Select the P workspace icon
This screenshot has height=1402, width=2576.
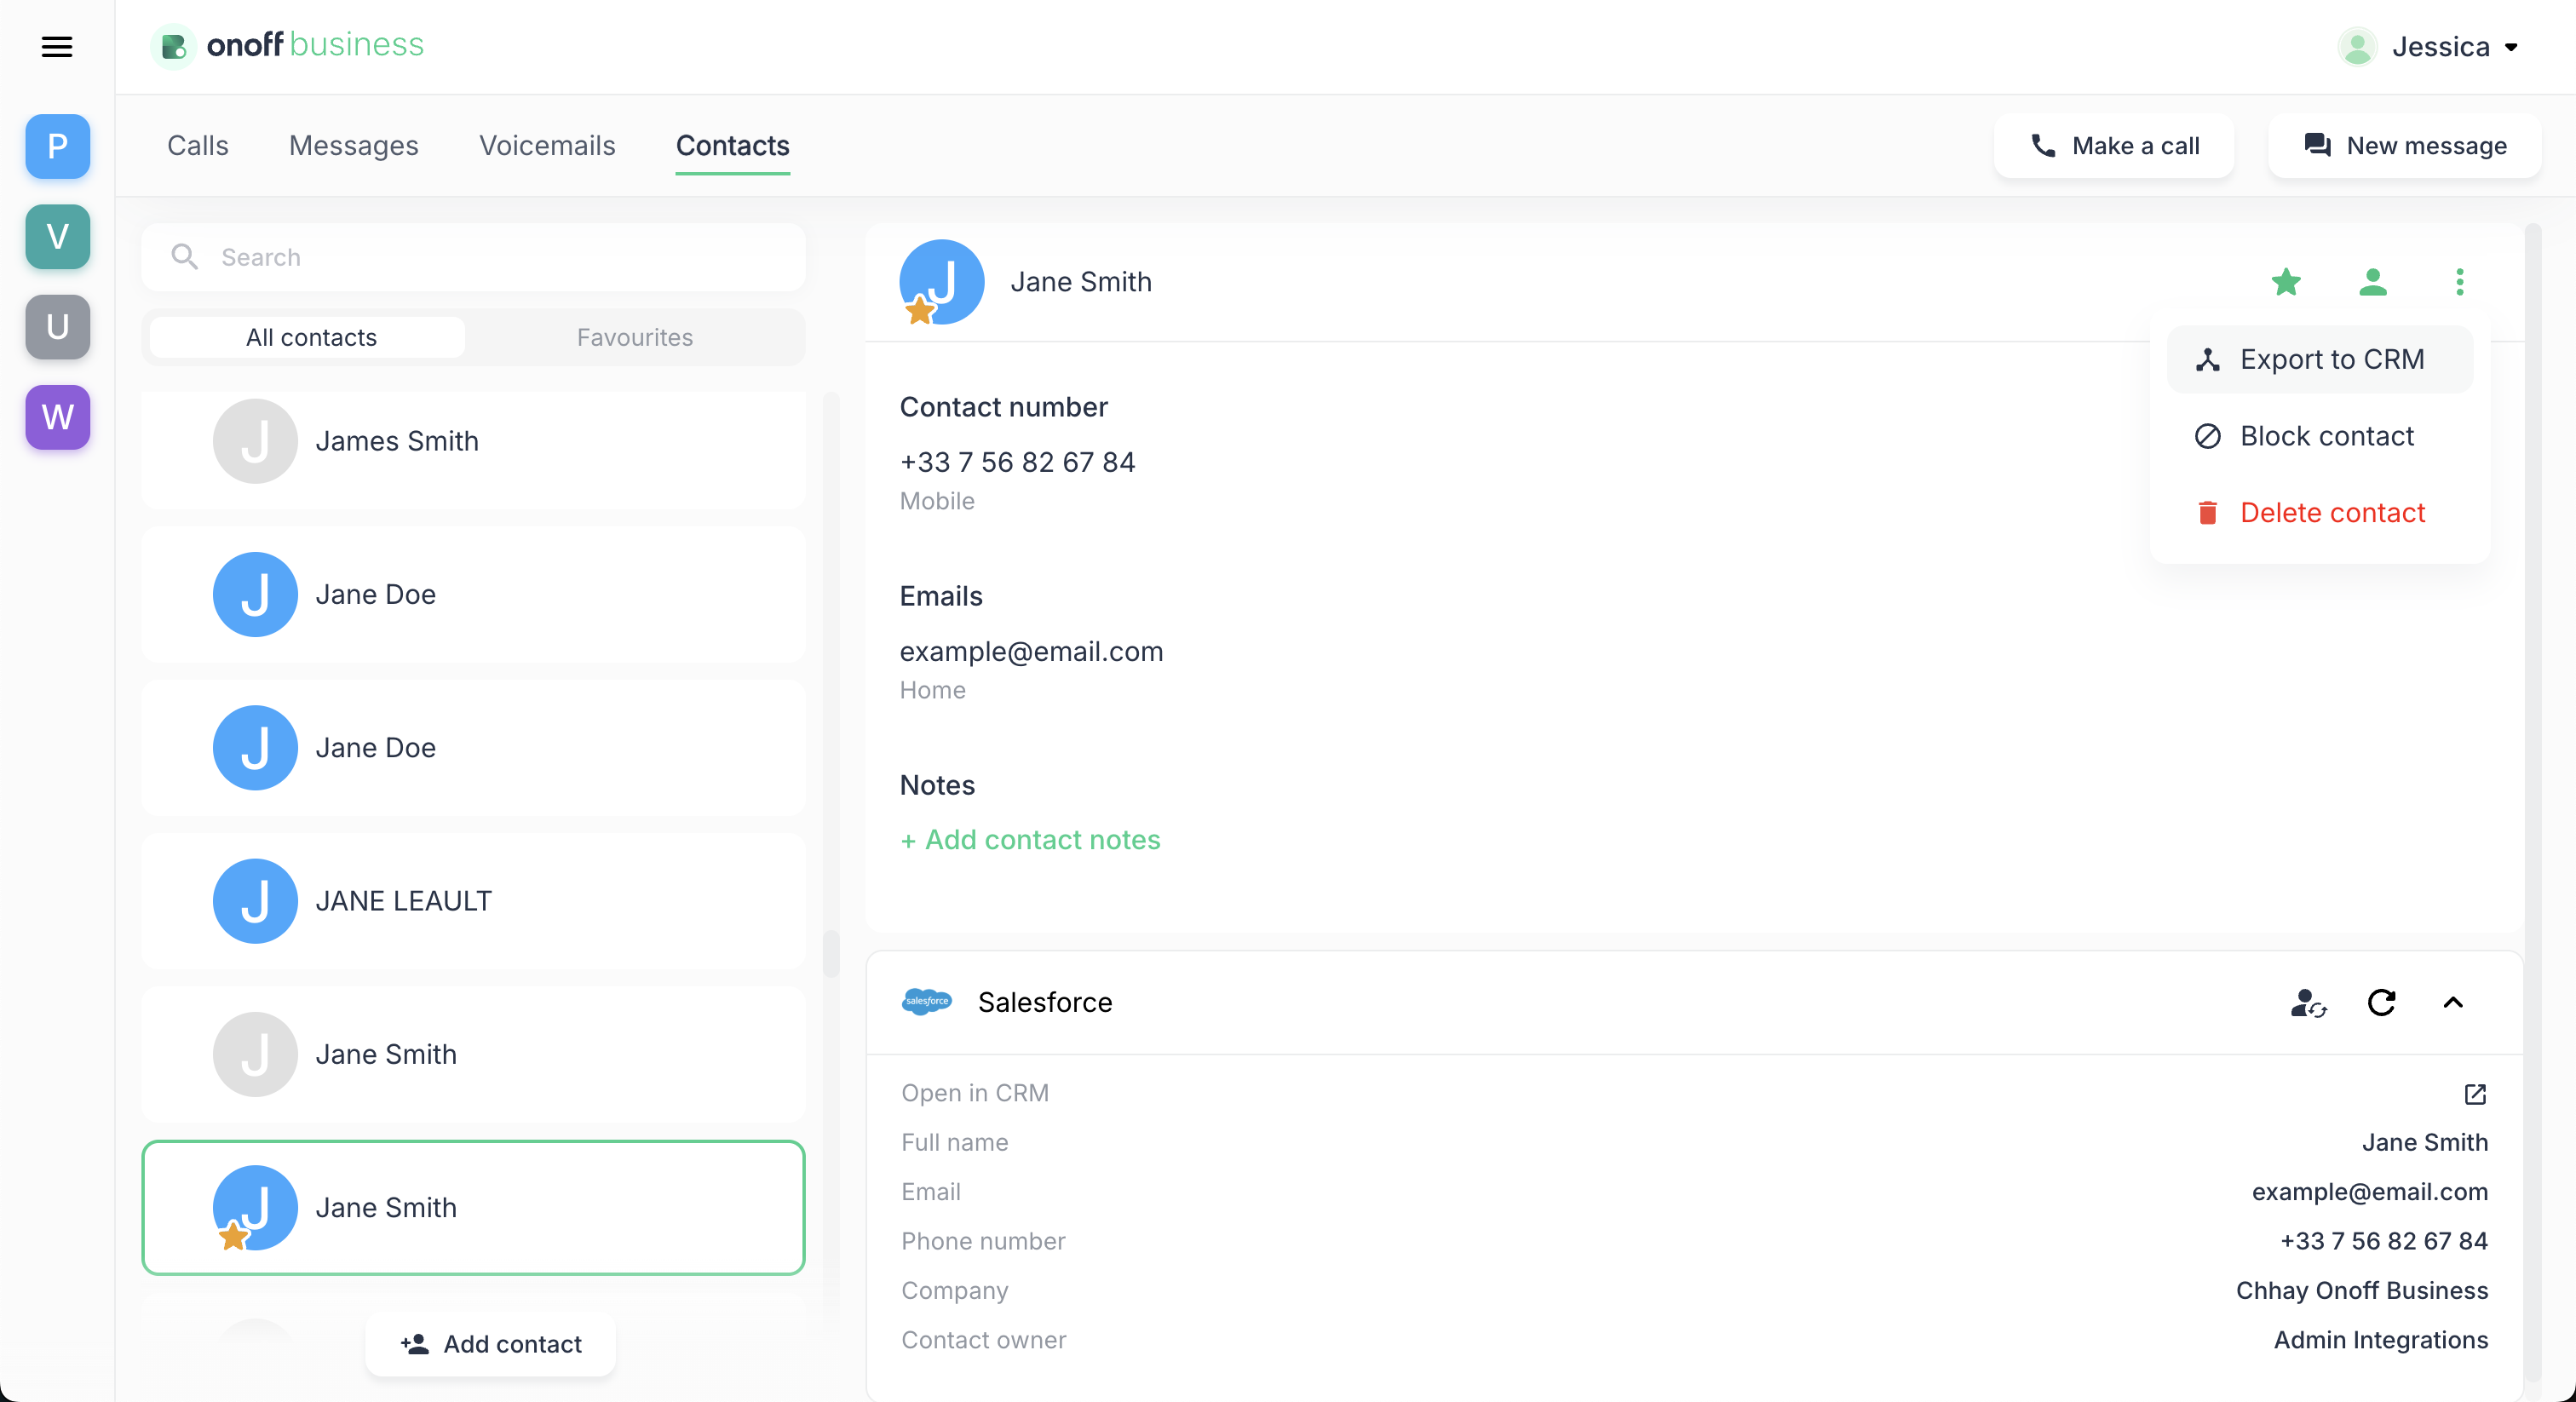pyautogui.click(x=58, y=147)
